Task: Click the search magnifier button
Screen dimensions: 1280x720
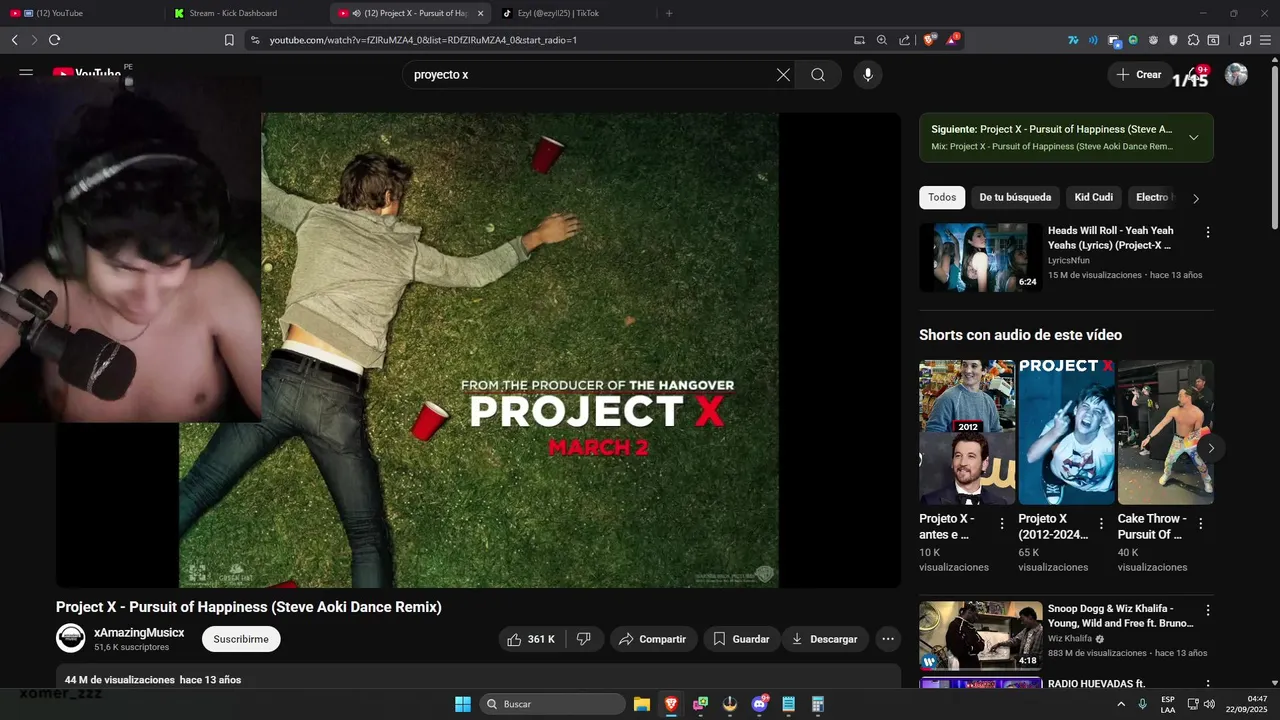Action: (818, 75)
